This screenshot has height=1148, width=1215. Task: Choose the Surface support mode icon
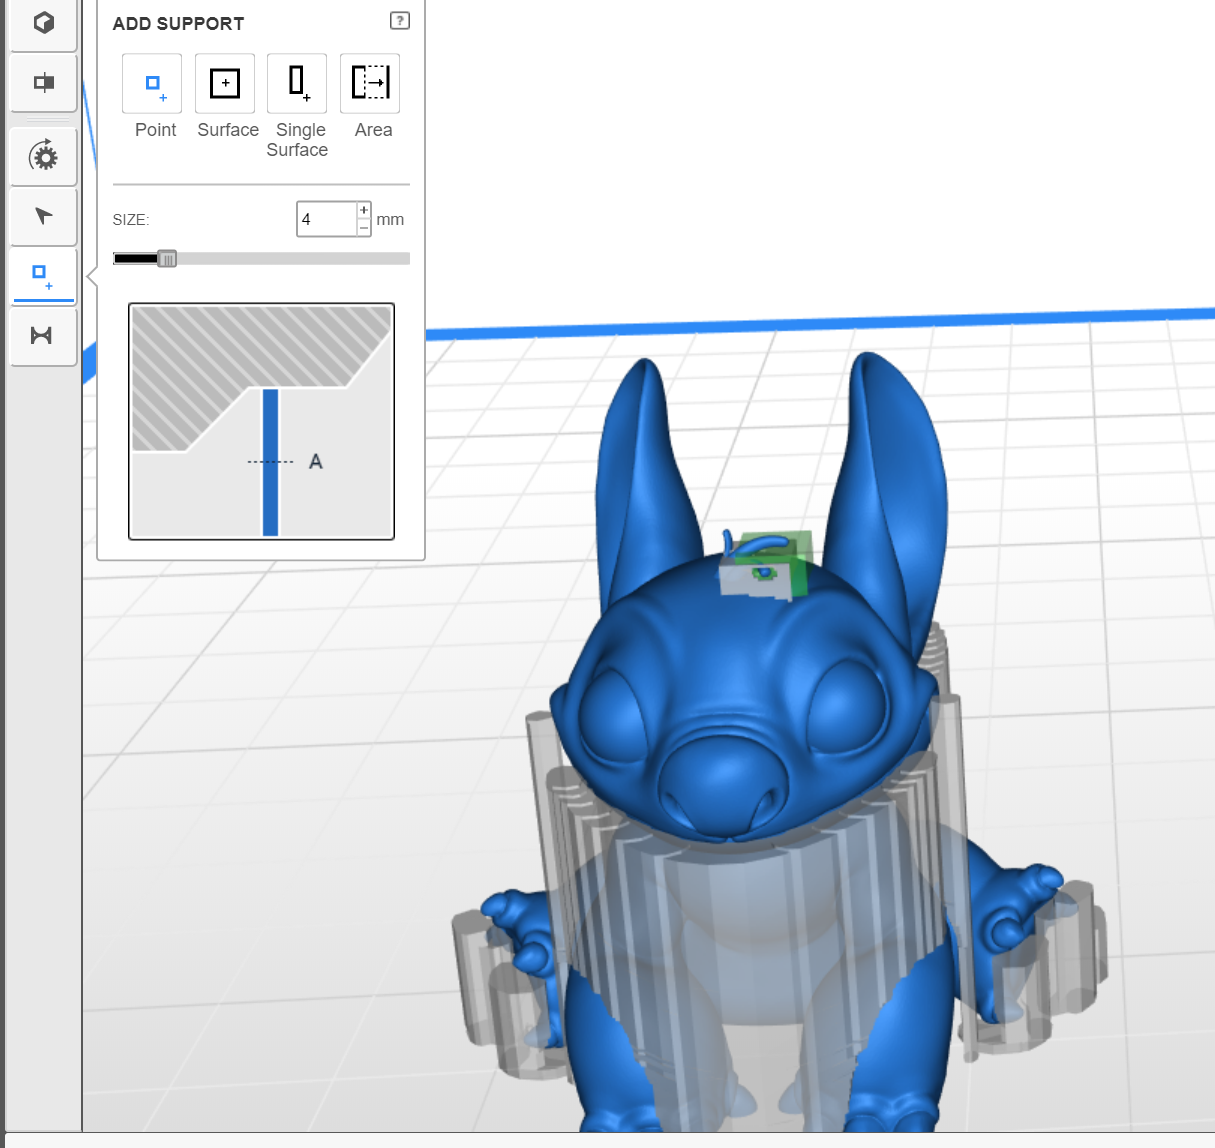(x=225, y=84)
